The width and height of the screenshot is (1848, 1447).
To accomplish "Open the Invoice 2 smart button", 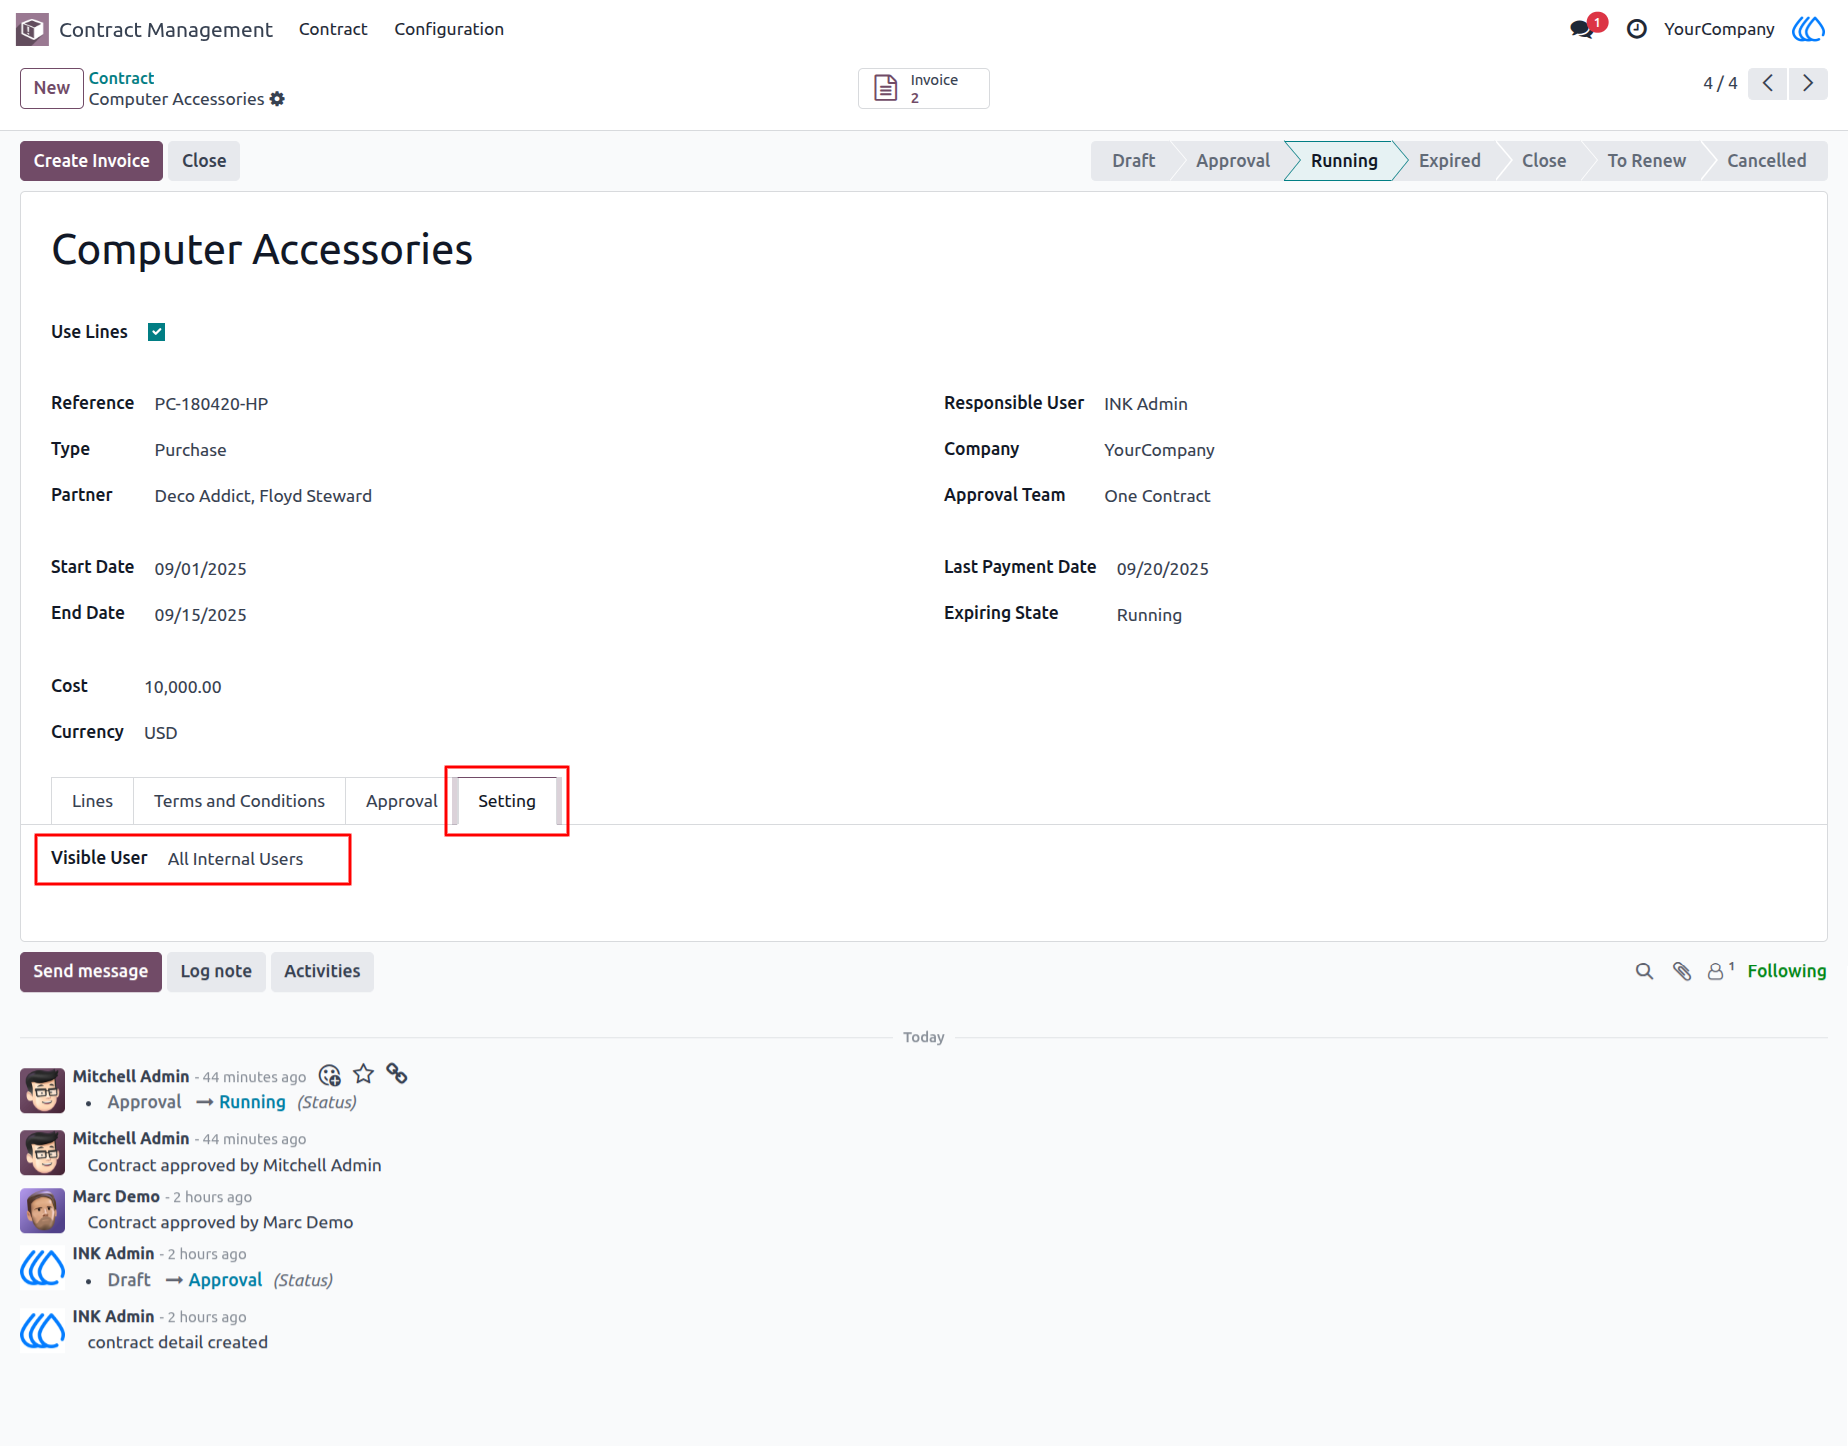I will point(924,88).
